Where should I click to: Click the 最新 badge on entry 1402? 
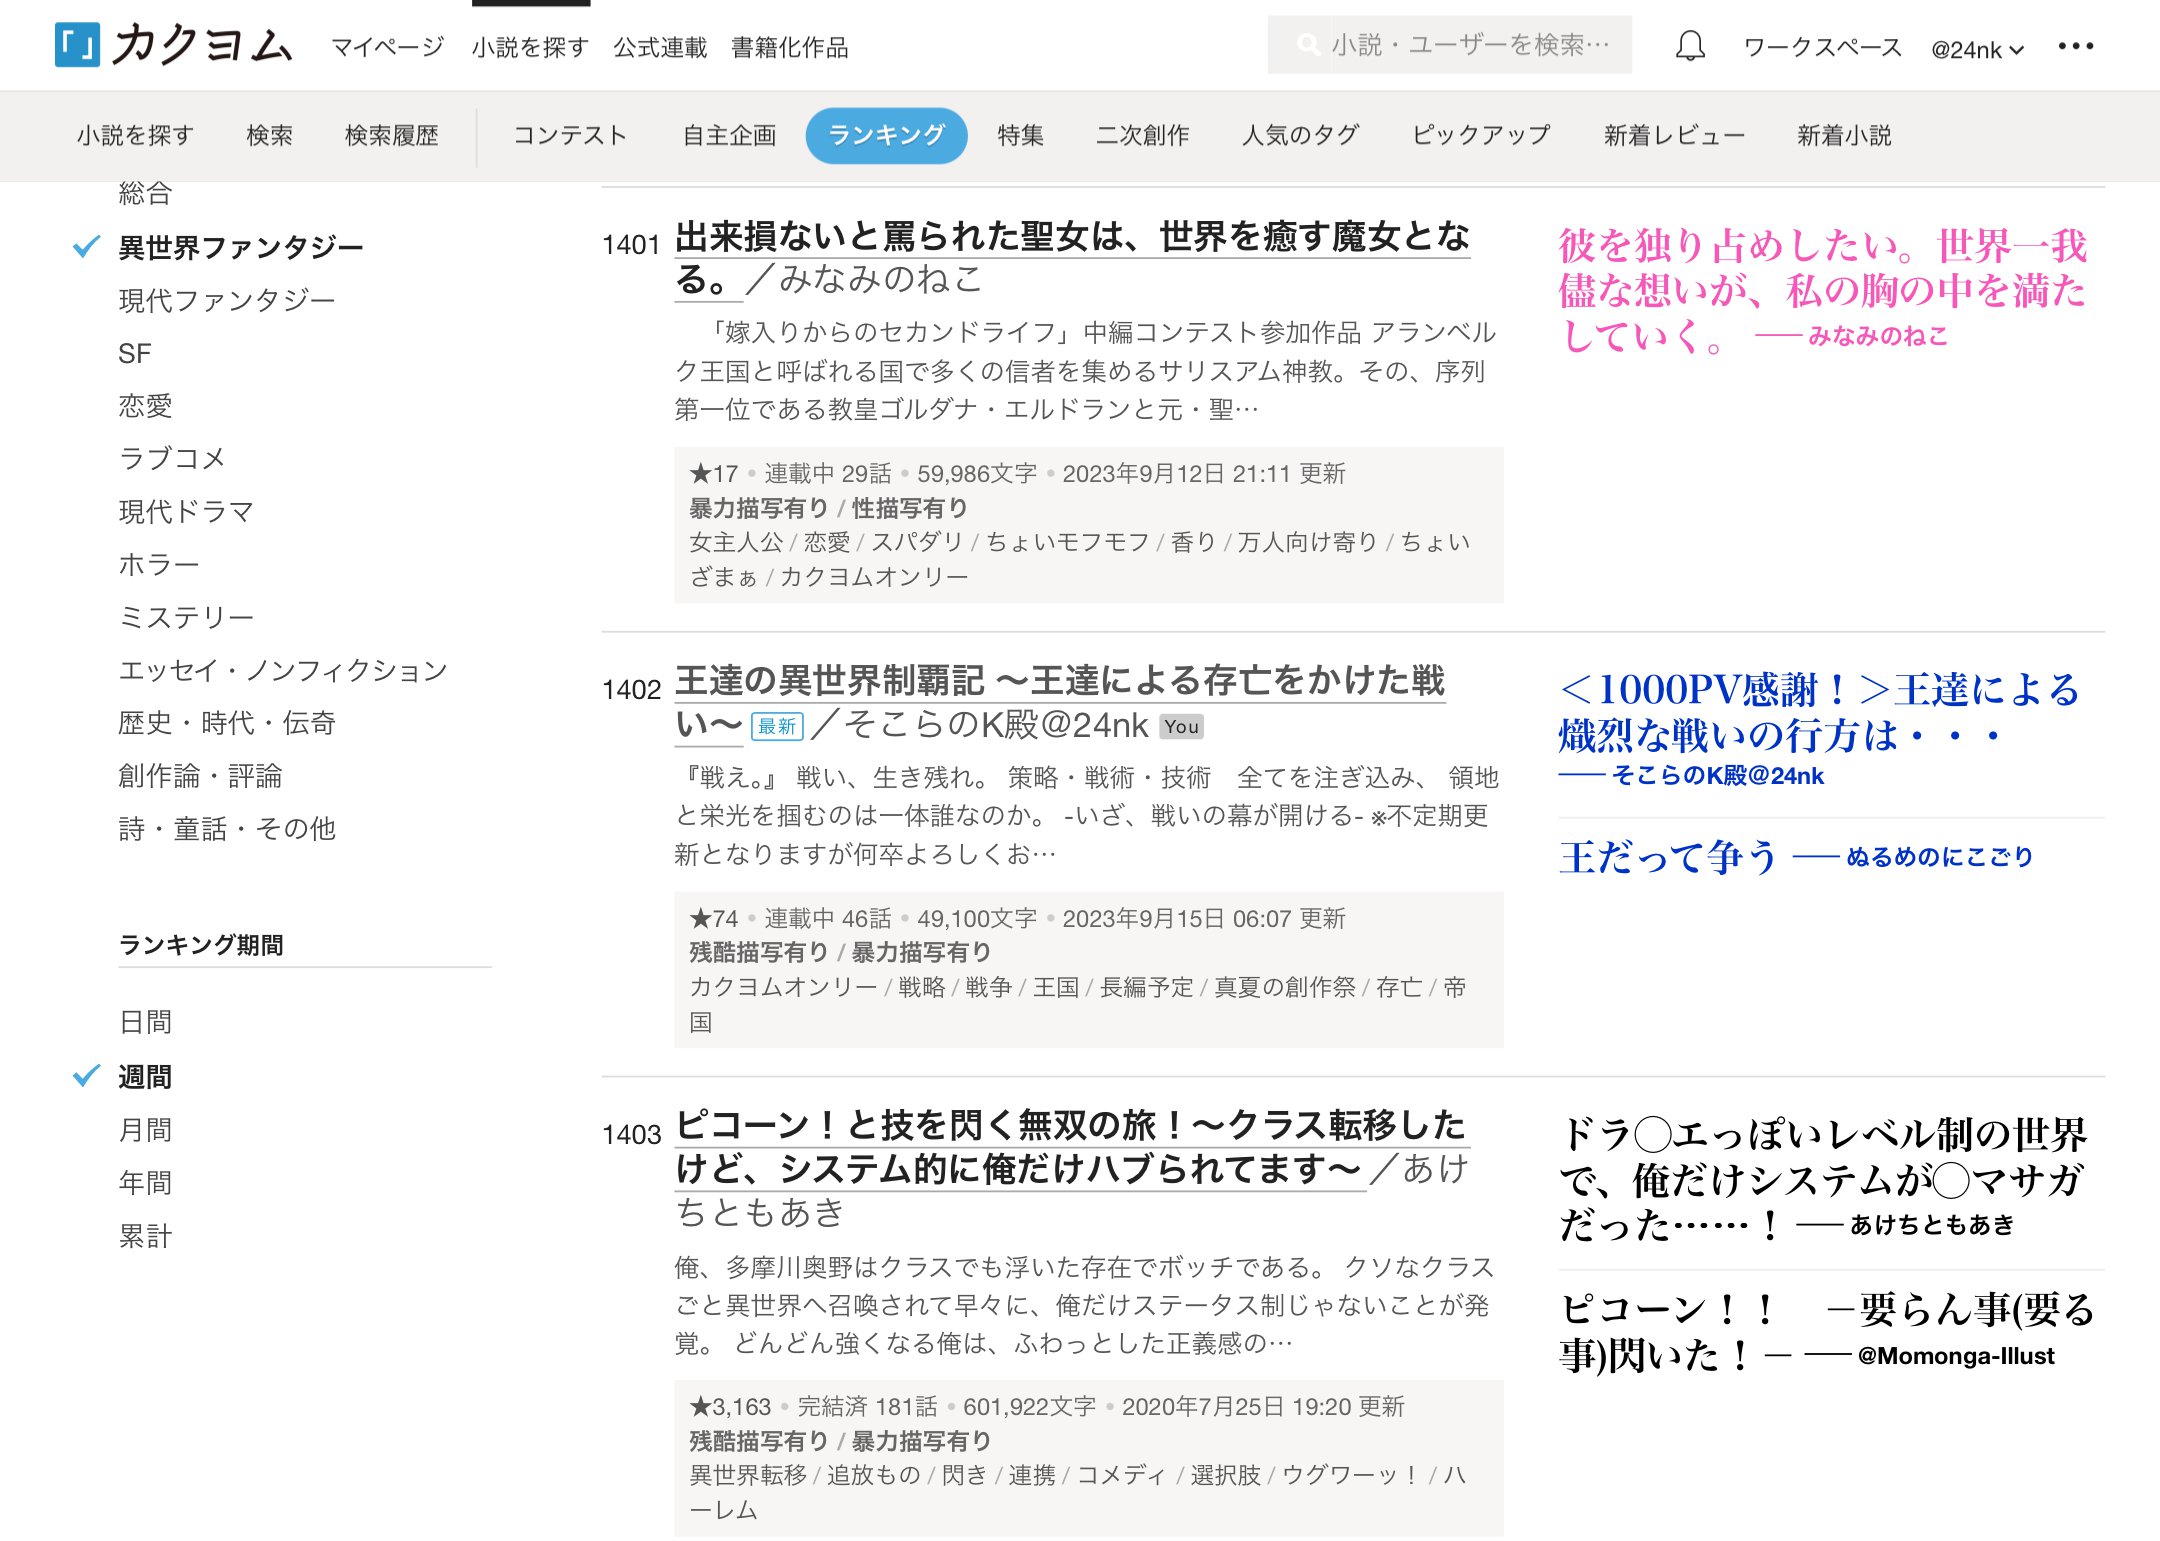776,726
